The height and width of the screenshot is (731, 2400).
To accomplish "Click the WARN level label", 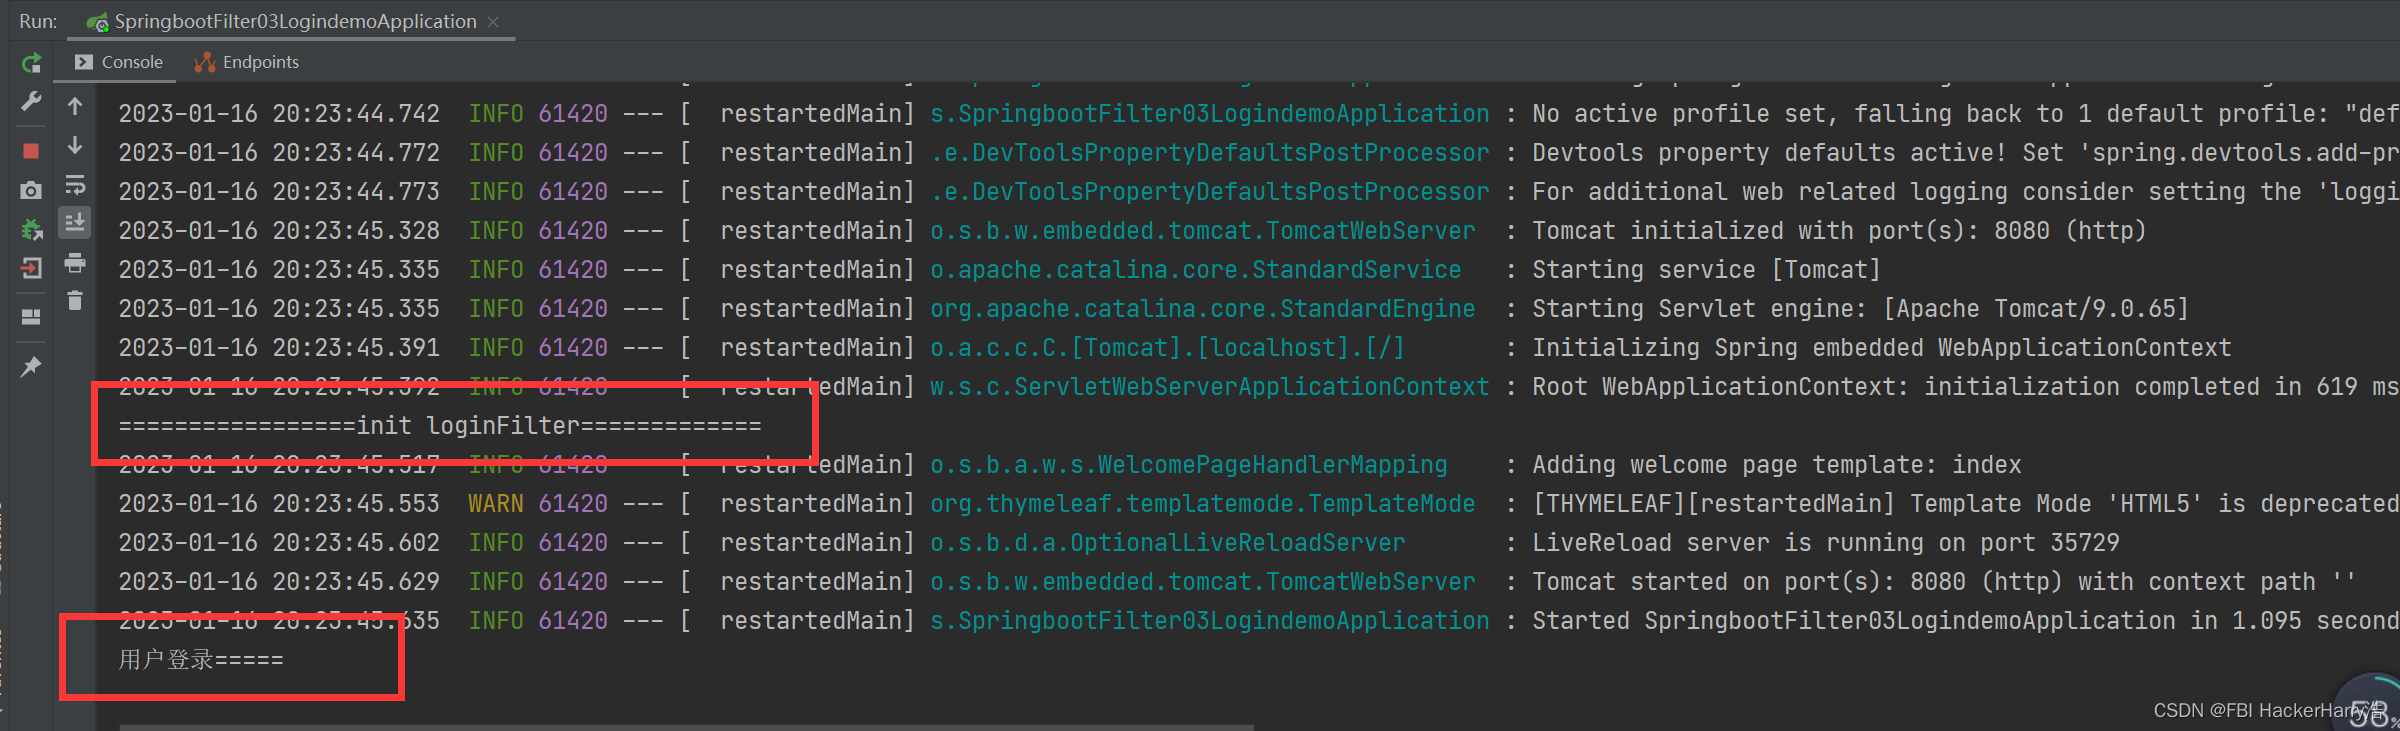I will click(x=496, y=504).
